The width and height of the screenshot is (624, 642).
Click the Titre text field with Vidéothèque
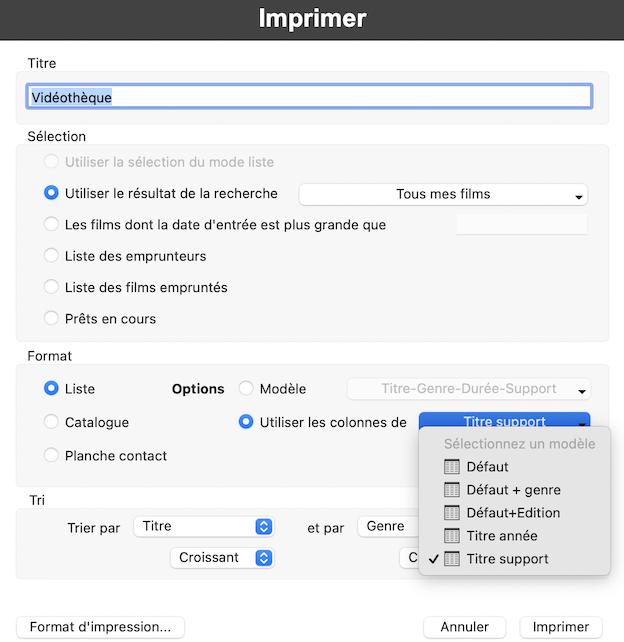coord(308,97)
